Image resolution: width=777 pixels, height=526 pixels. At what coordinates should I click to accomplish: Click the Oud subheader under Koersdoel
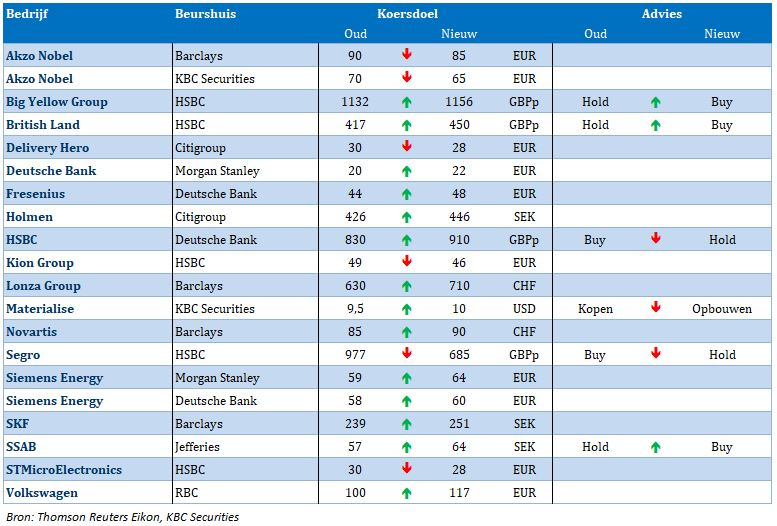pos(355,34)
